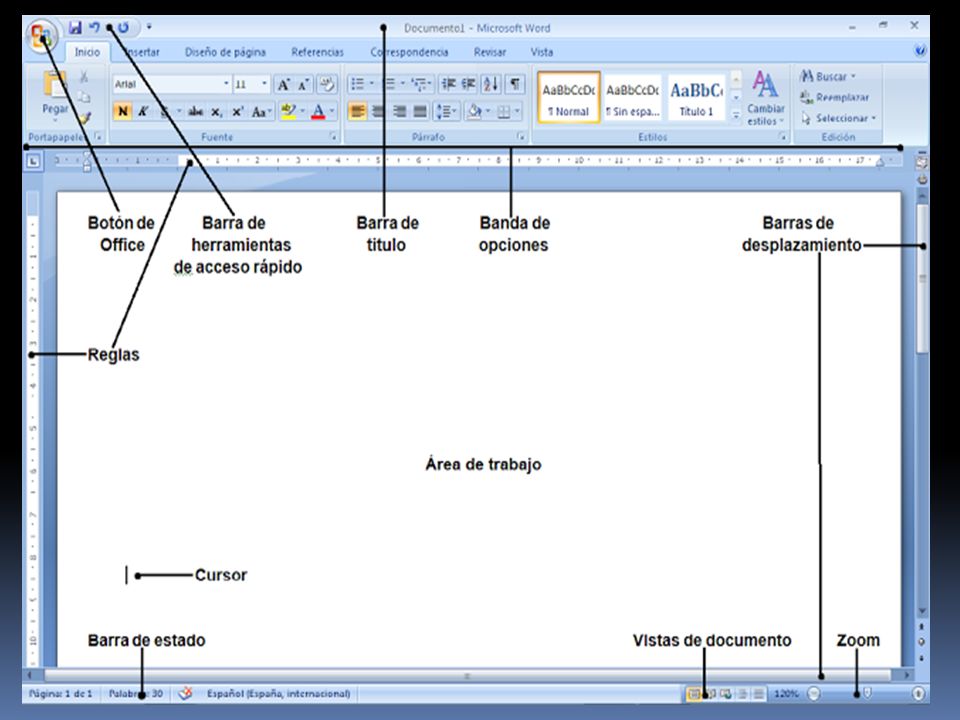Click the Buscar button
Image resolution: width=960 pixels, height=720 pixels.
click(x=828, y=77)
